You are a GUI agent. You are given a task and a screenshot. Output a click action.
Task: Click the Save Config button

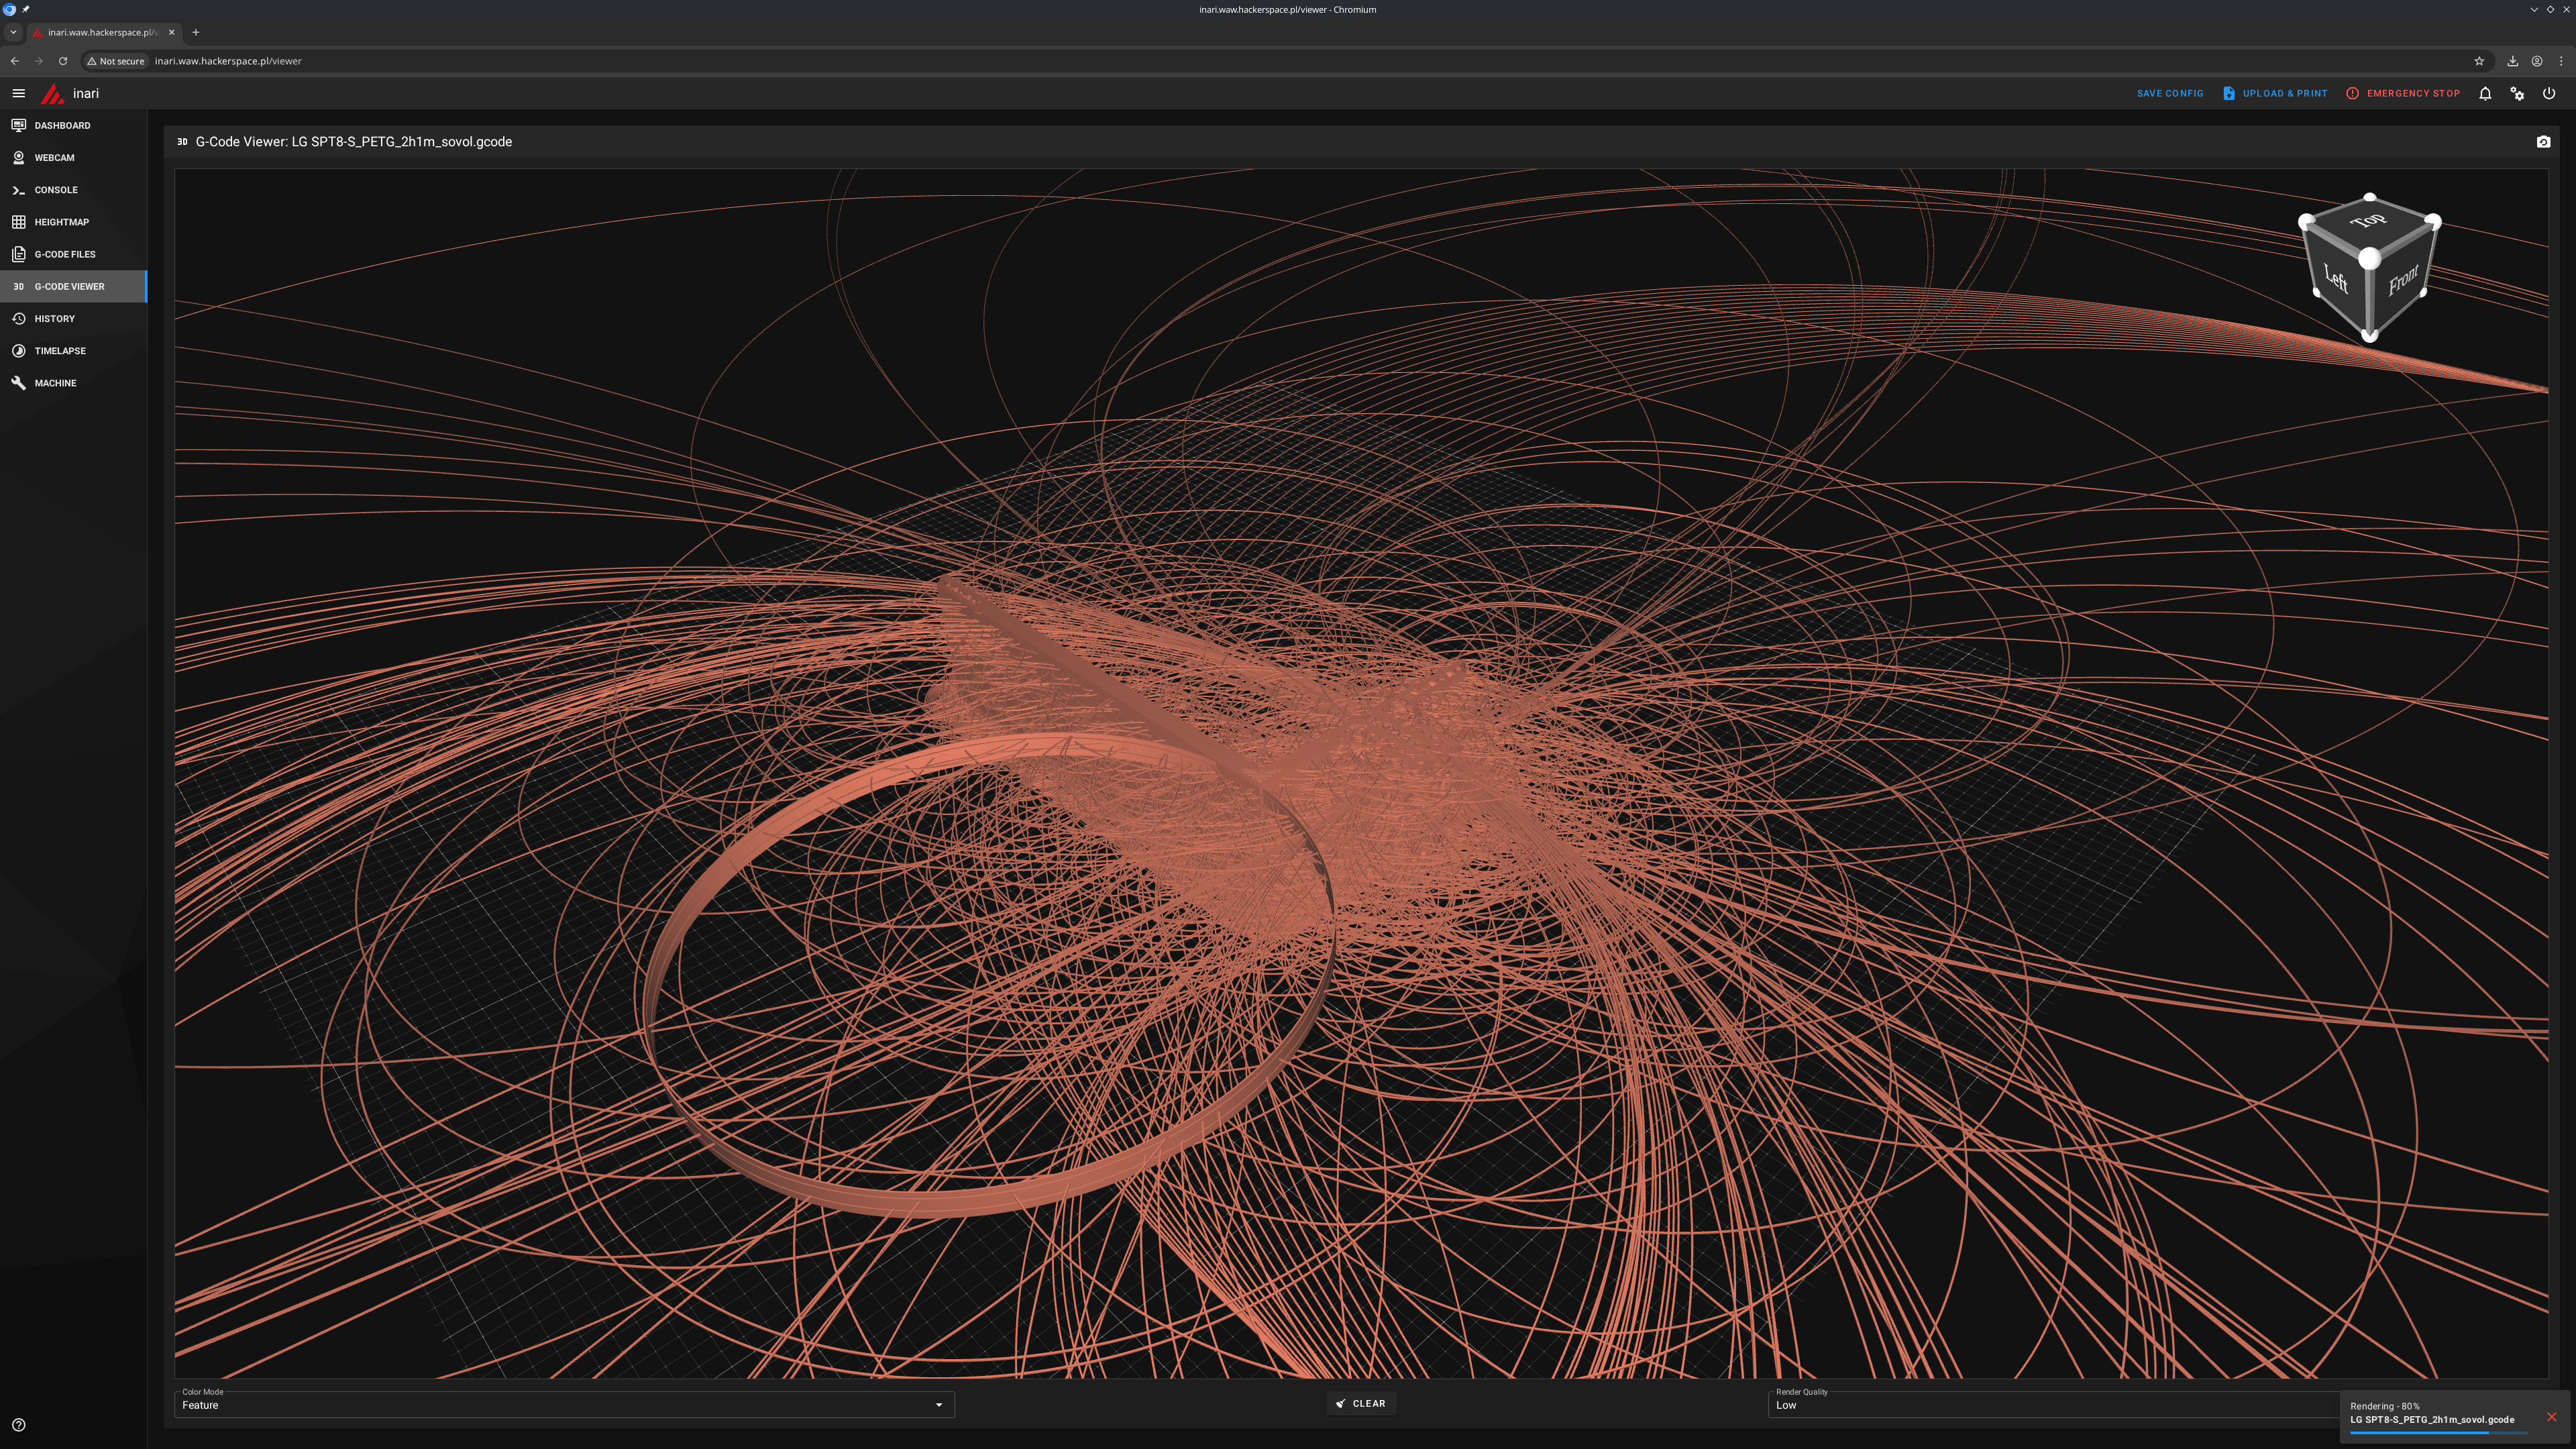coord(2170,93)
